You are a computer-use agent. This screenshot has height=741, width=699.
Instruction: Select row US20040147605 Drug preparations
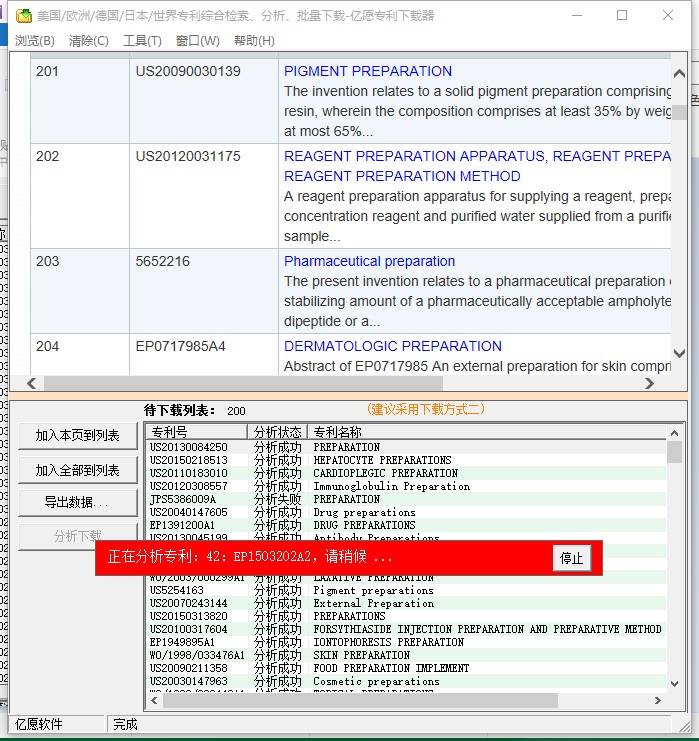pyautogui.click(x=406, y=512)
